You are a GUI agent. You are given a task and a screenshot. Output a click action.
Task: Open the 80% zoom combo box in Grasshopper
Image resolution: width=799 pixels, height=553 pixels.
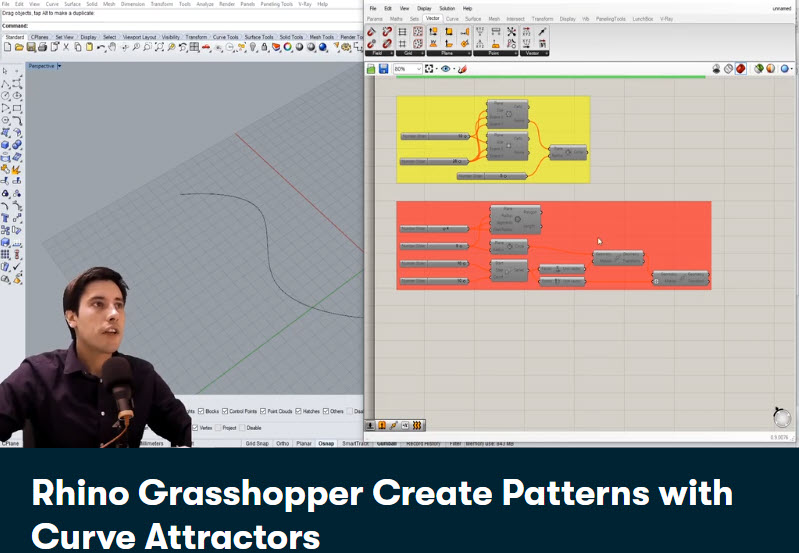[x=408, y=69]
